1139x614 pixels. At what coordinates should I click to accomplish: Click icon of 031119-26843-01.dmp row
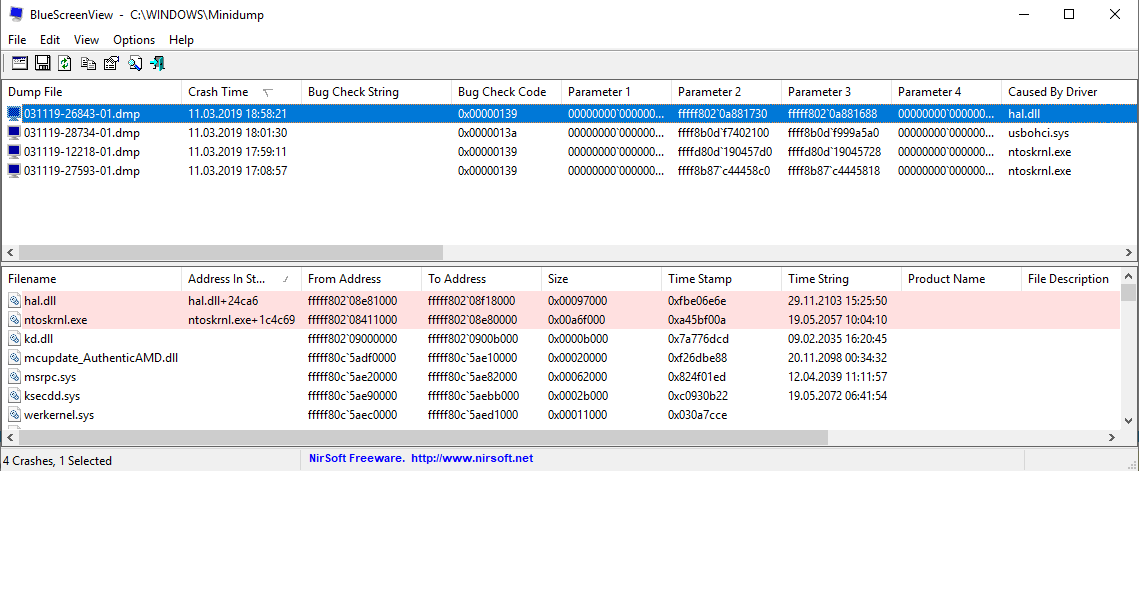pos(14,113)
